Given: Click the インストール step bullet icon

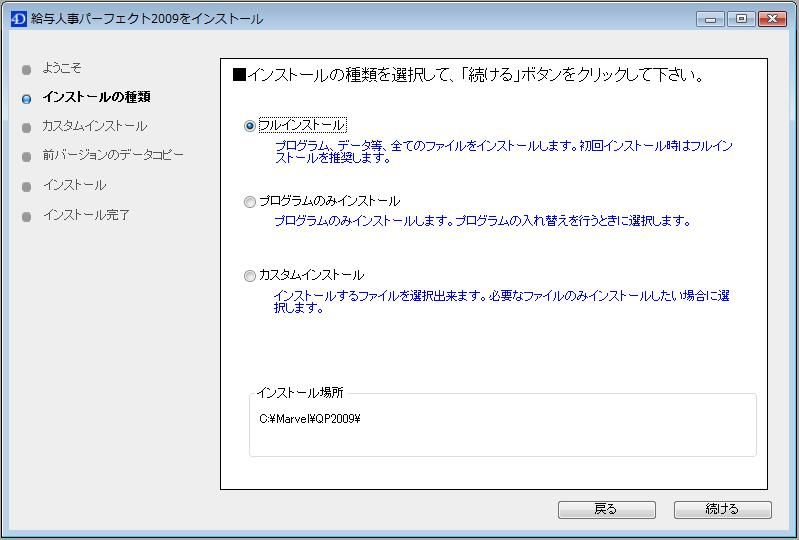Looking at the screenshot, I should click(27, 187).
